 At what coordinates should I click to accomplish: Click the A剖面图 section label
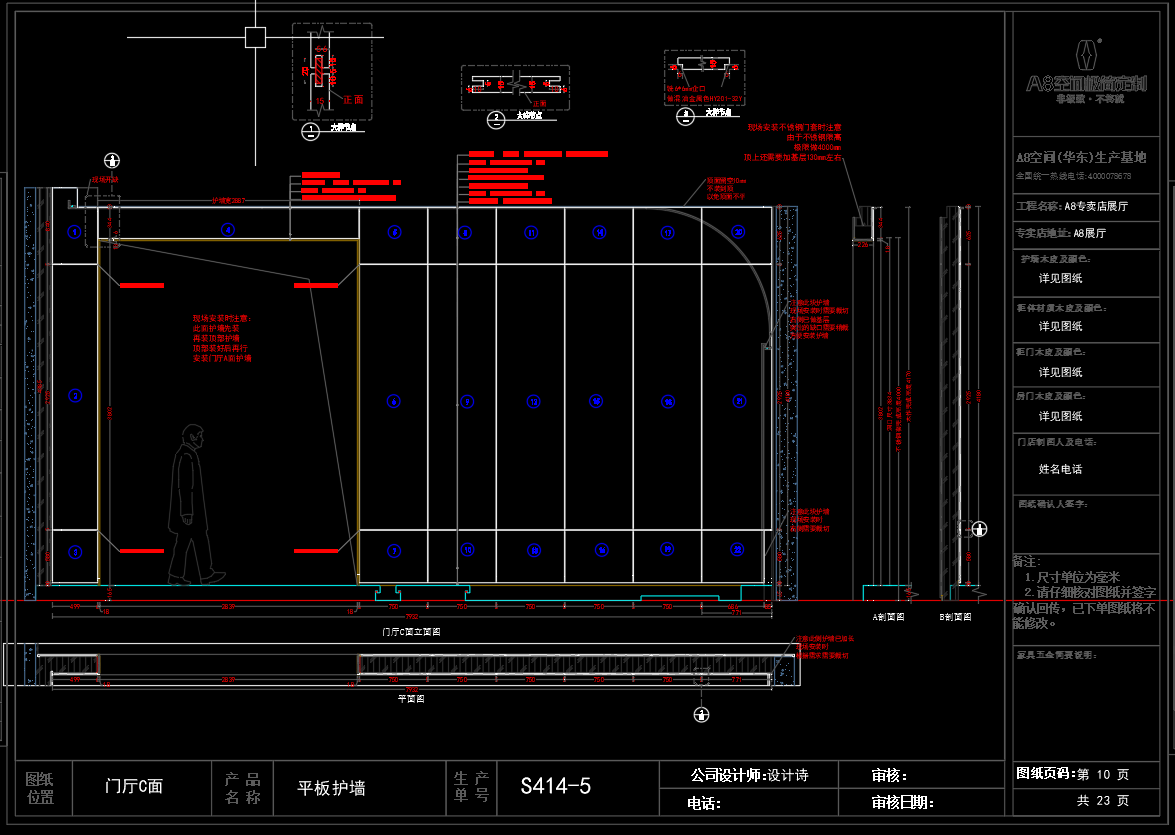coord(888,617)
